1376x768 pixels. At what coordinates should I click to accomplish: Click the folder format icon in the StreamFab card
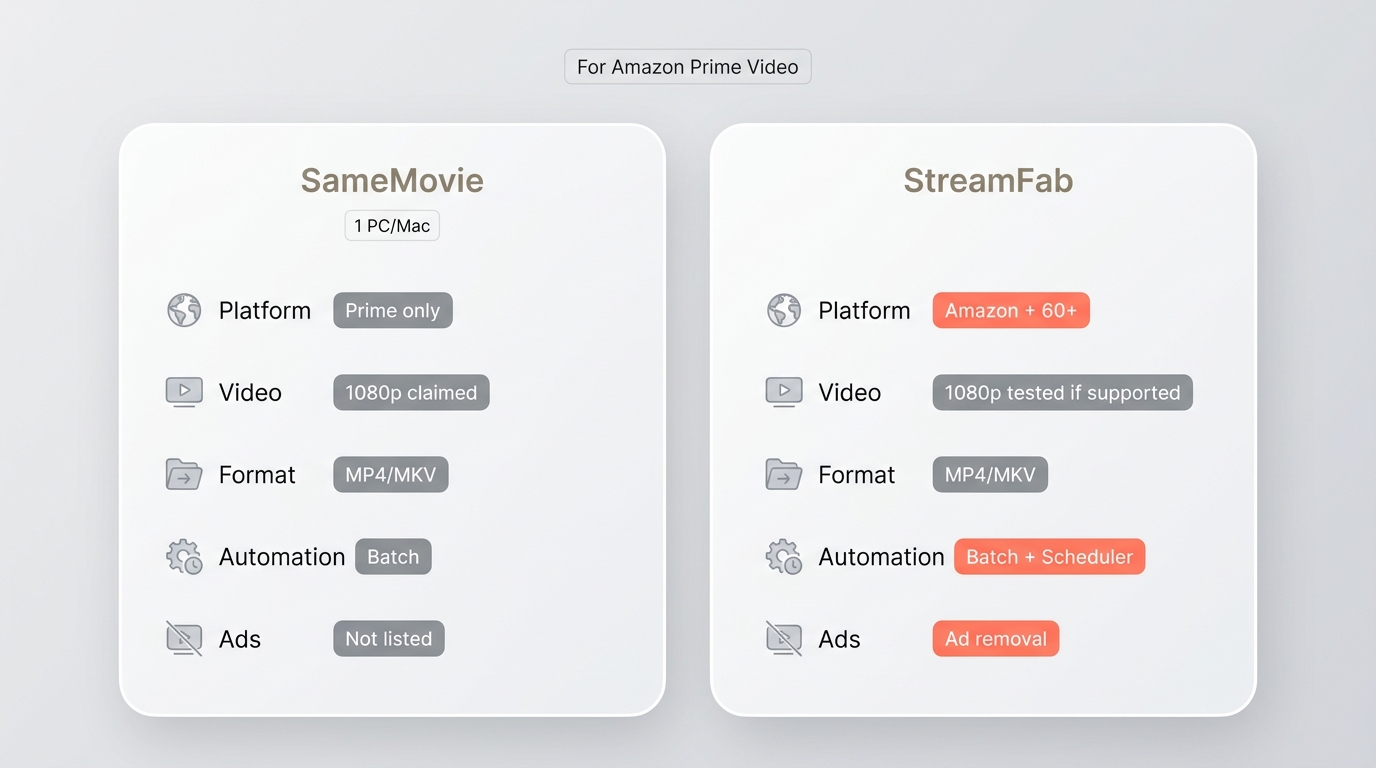784,474
